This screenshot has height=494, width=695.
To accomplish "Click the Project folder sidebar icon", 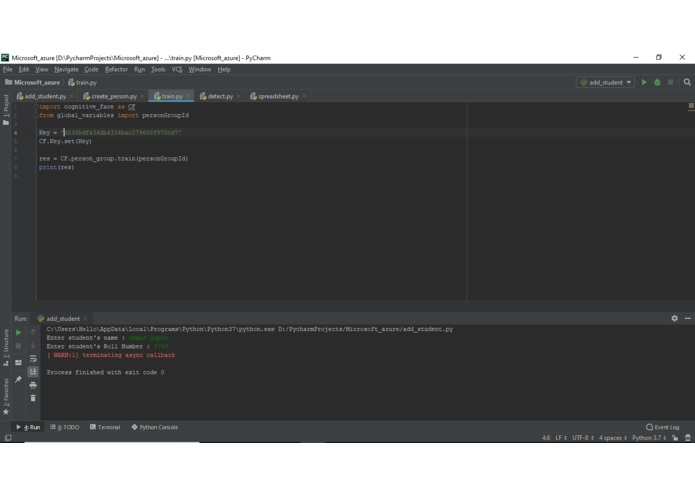I will tap(6, 122).
